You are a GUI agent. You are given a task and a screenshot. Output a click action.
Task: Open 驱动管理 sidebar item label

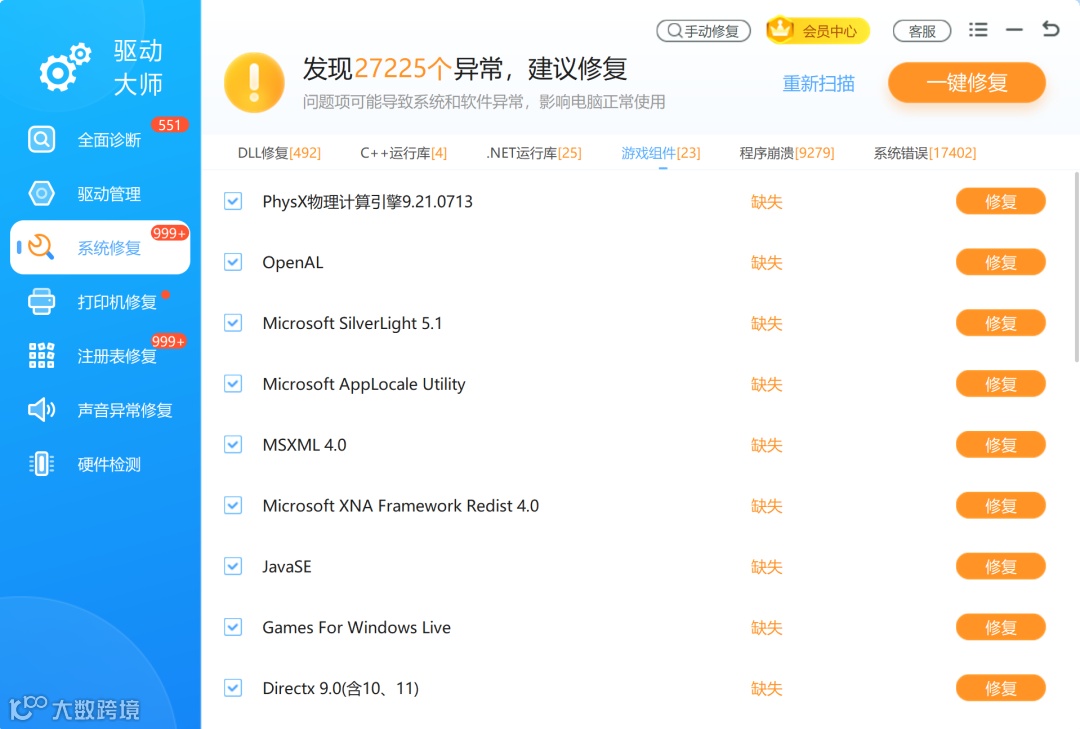[x=109, y=194]
